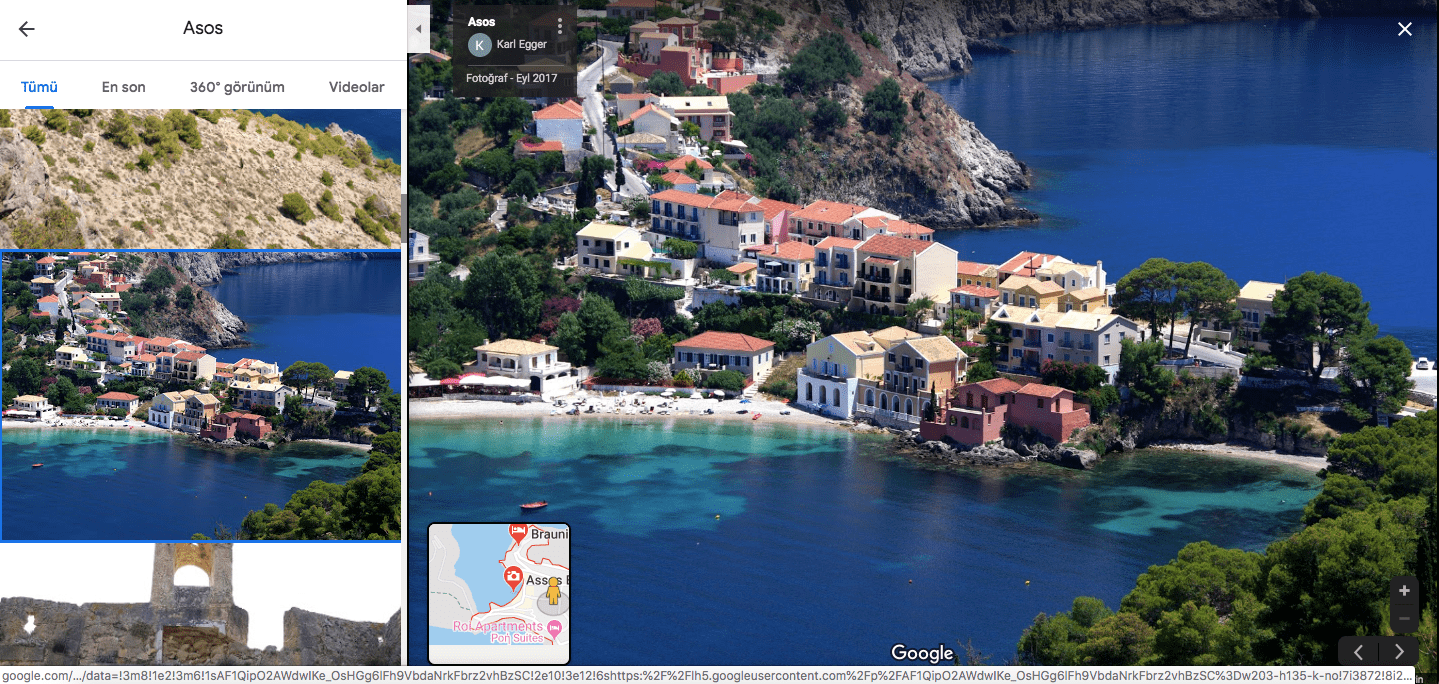Image resolution: width=1439 pixels, height=684 pixels.
Task: Select the 360° görünüm tab
Action: coord(237,87)
